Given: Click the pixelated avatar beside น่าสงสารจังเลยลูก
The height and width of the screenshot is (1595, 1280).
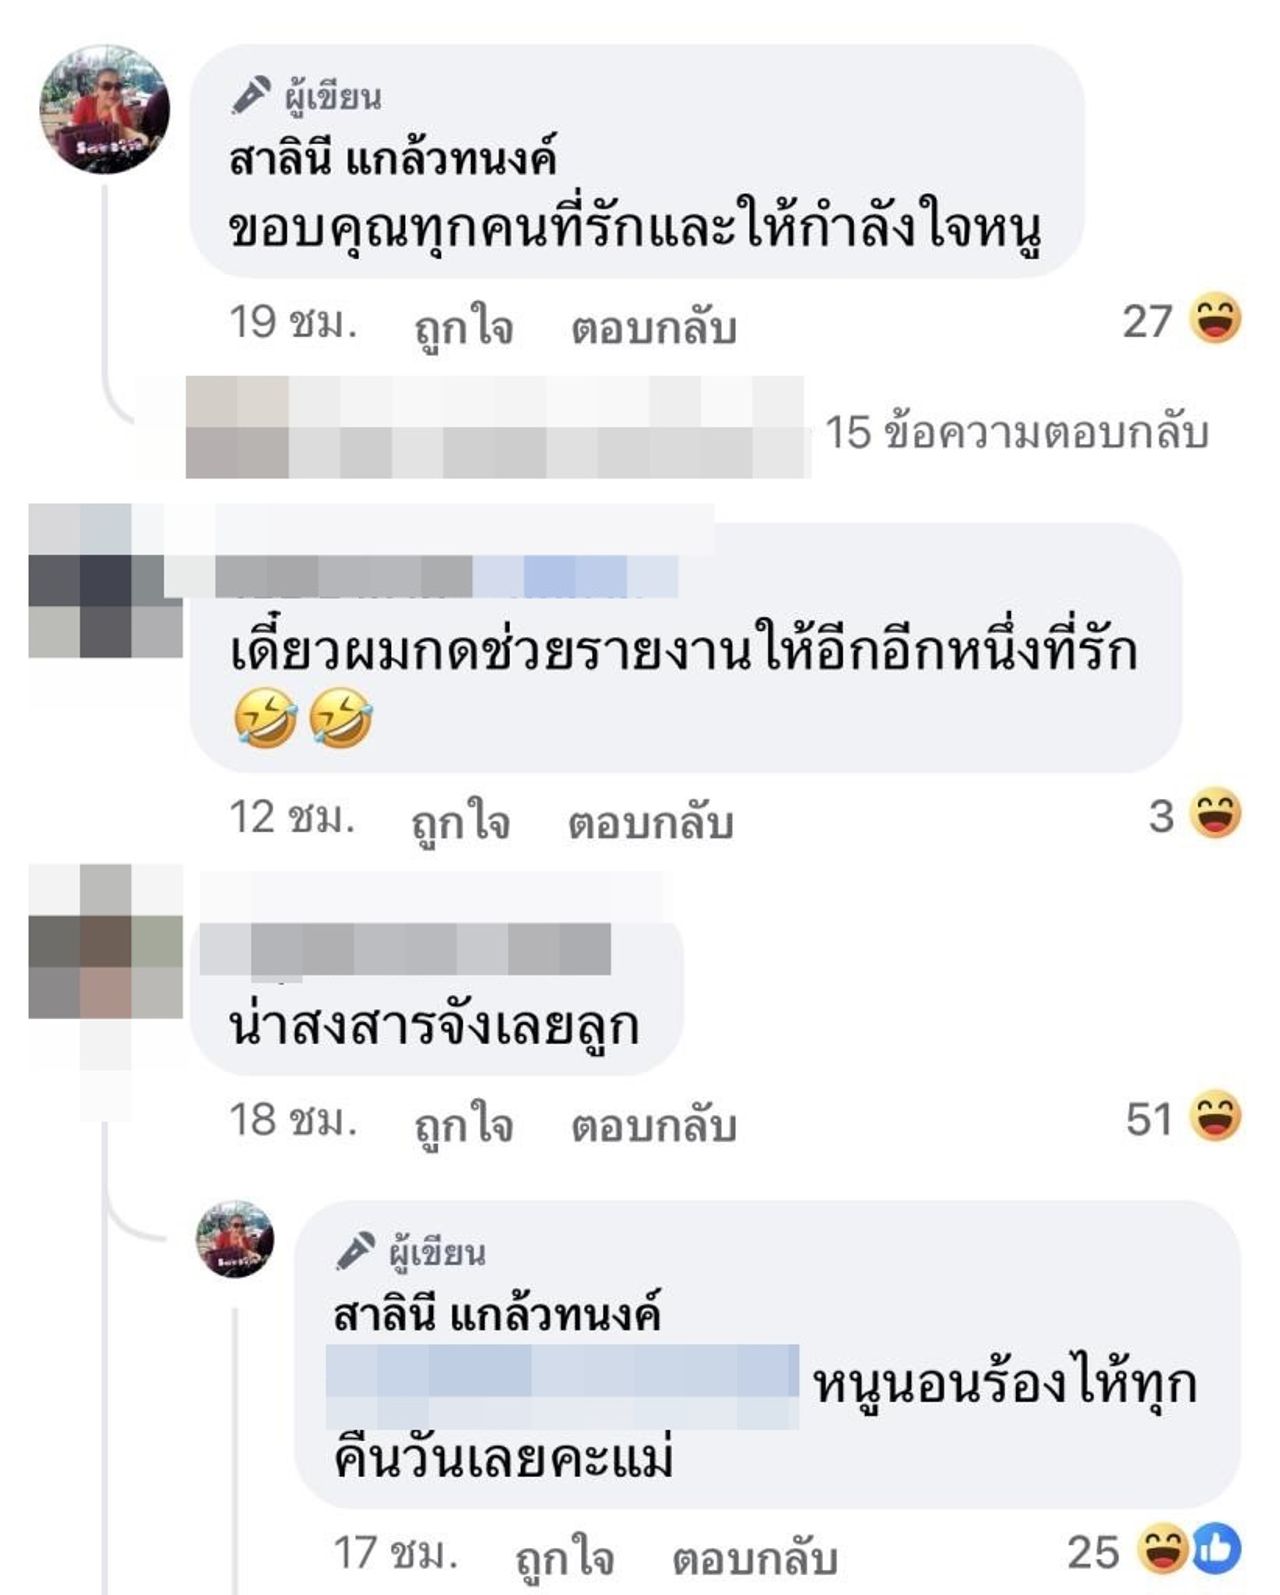Looking at the screenshot, I should pos(105,942).
